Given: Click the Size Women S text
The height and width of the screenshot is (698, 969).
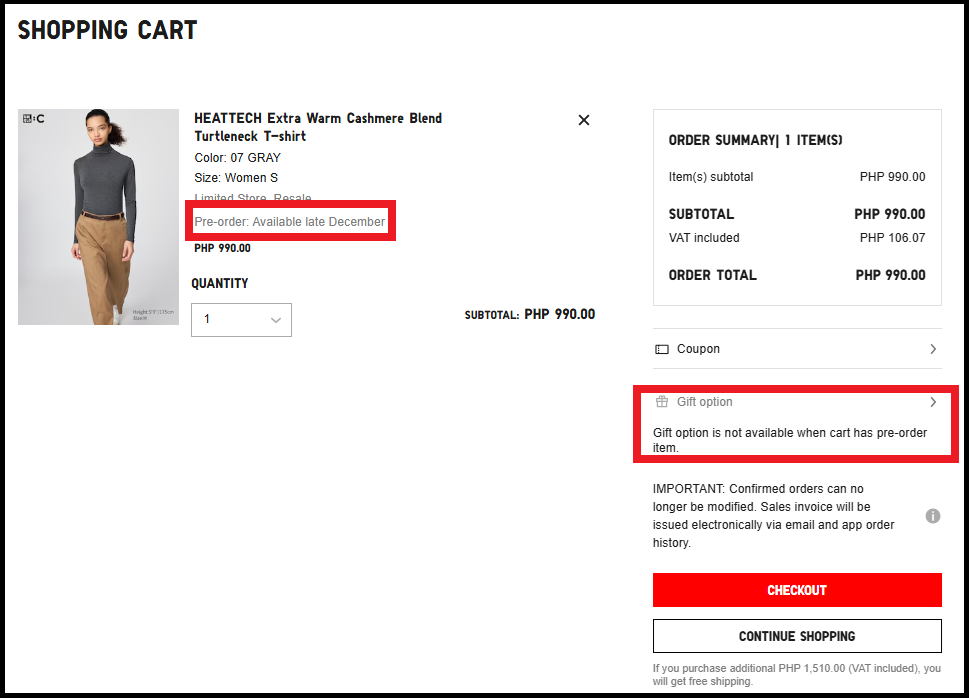Looking at the screenshot, I should (236, 178).
